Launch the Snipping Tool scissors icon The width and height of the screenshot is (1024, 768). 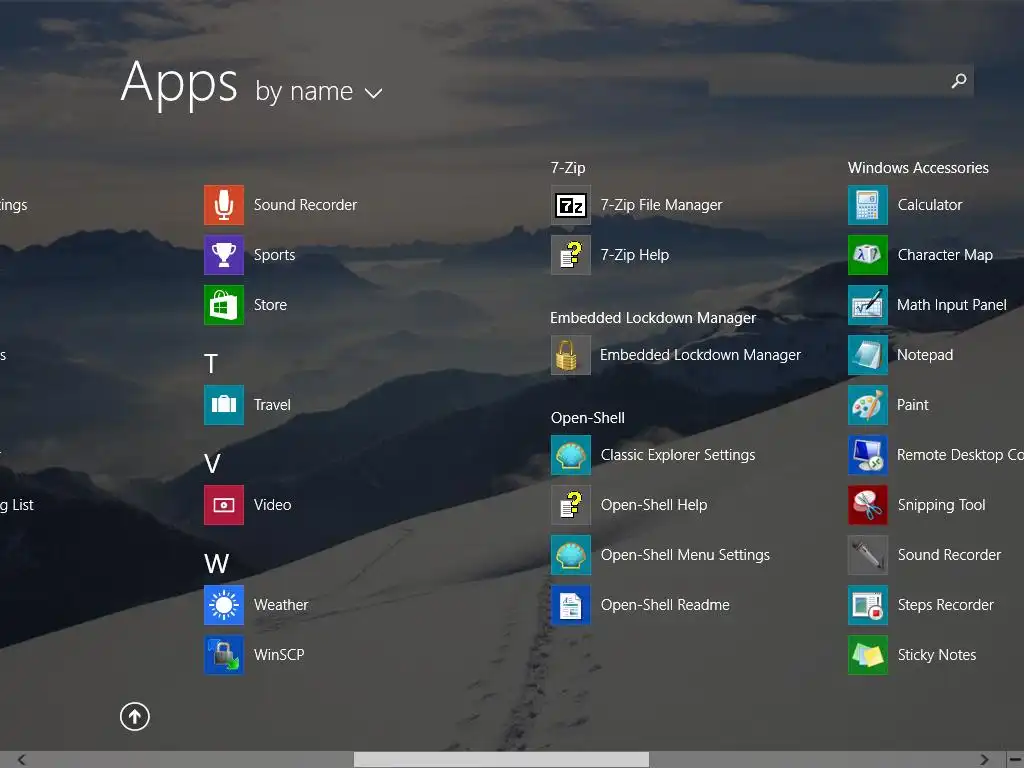point(867,505)
